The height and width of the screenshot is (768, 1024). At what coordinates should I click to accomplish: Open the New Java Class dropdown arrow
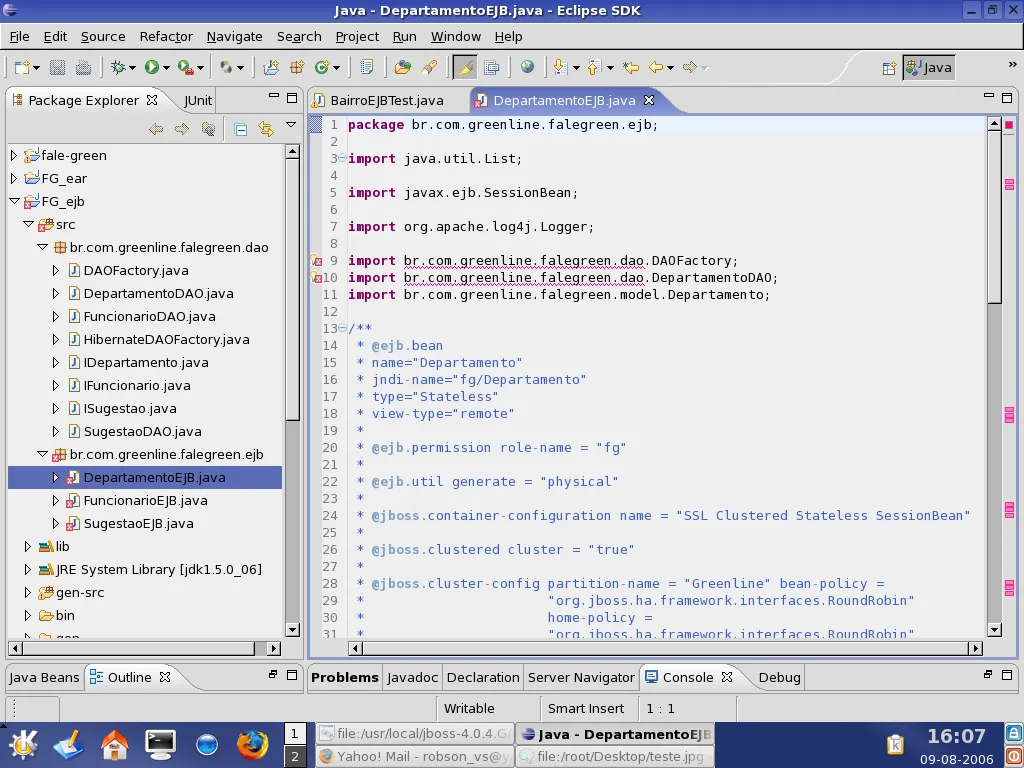point(336,68)
